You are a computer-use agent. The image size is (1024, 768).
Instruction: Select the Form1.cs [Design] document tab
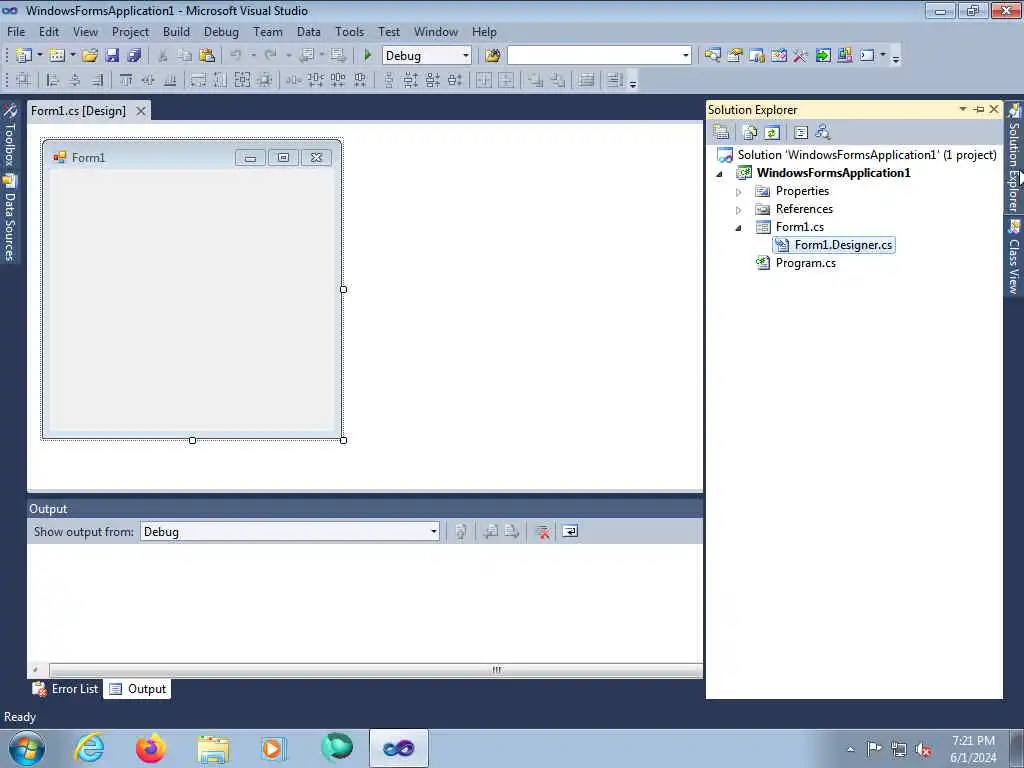(x=78, y=111)
